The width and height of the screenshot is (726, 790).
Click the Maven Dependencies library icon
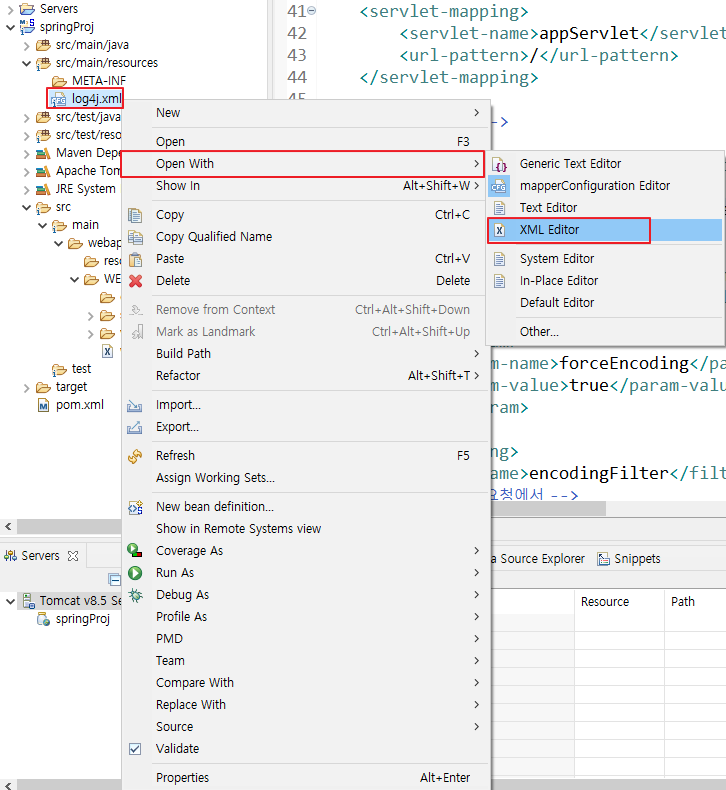click(43, 153)
